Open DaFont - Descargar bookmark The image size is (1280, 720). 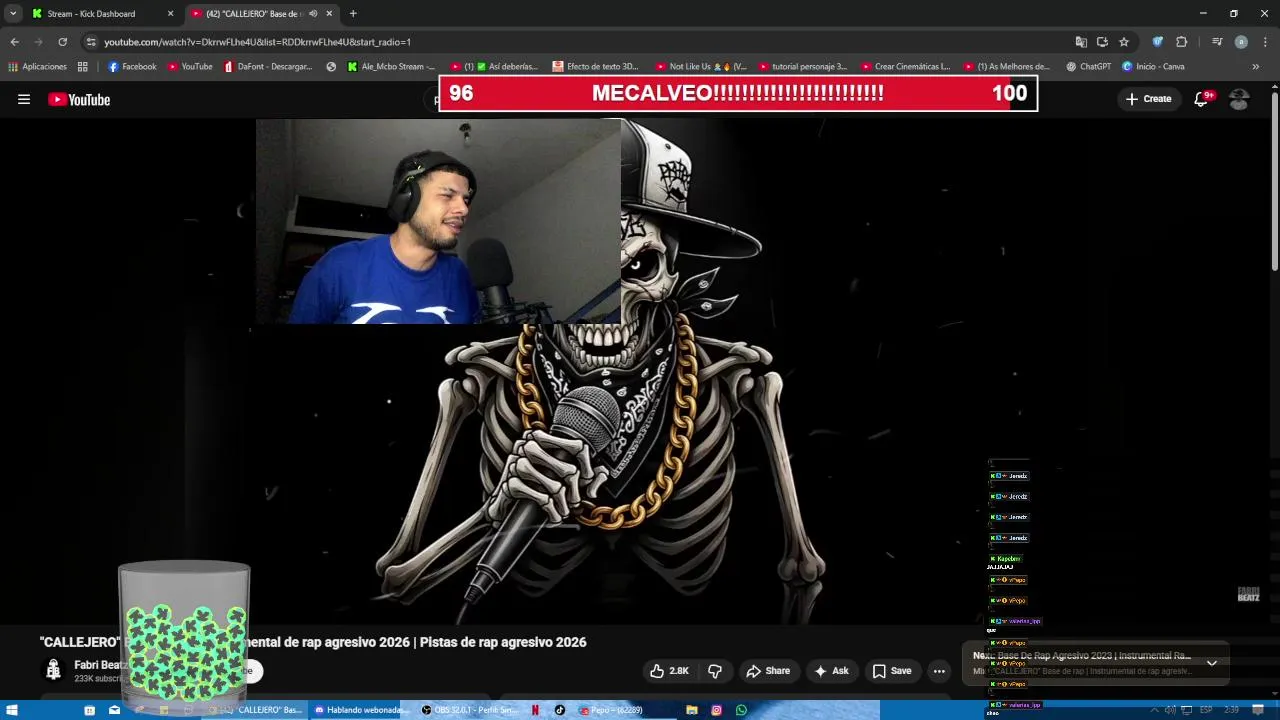tap(268, 67)
